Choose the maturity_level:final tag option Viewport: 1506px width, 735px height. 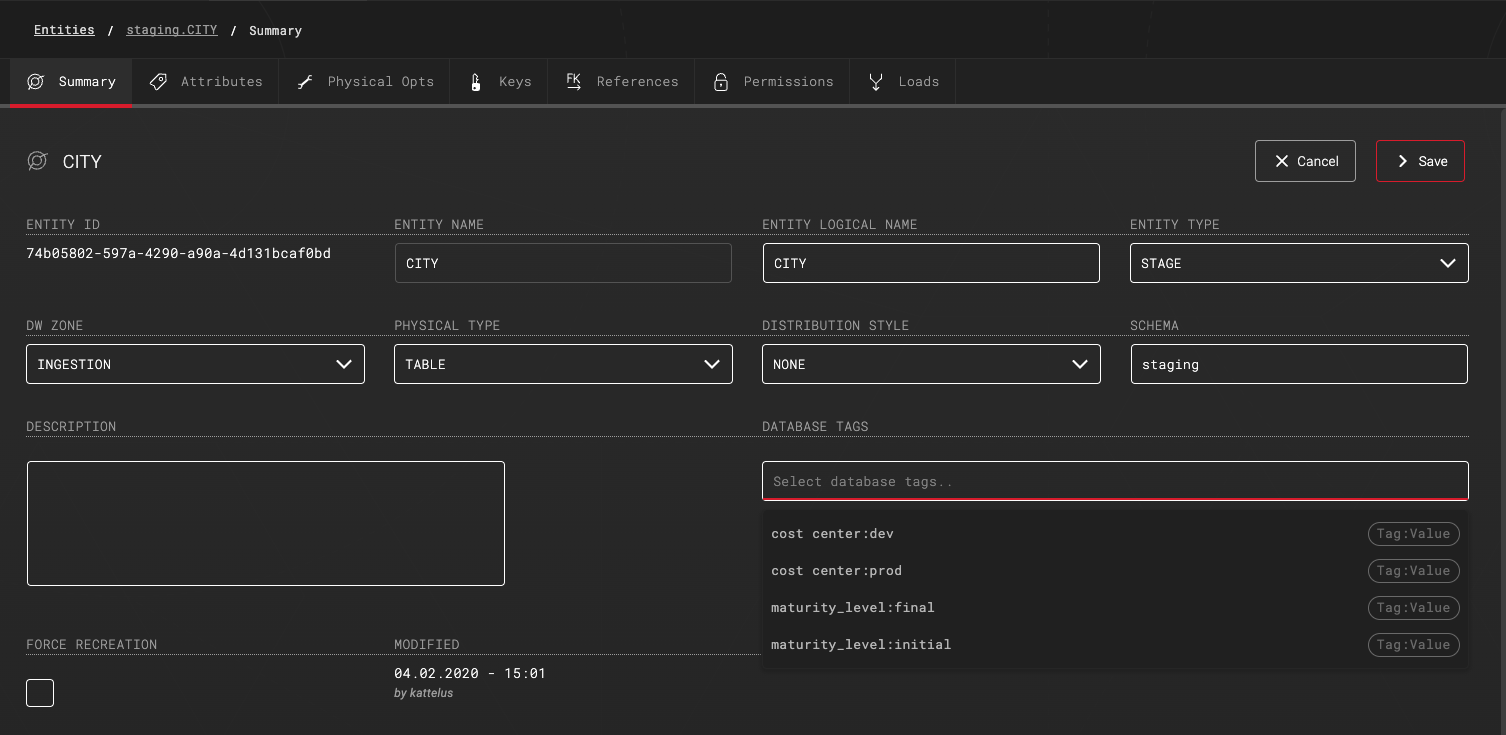tap(853, 608)
